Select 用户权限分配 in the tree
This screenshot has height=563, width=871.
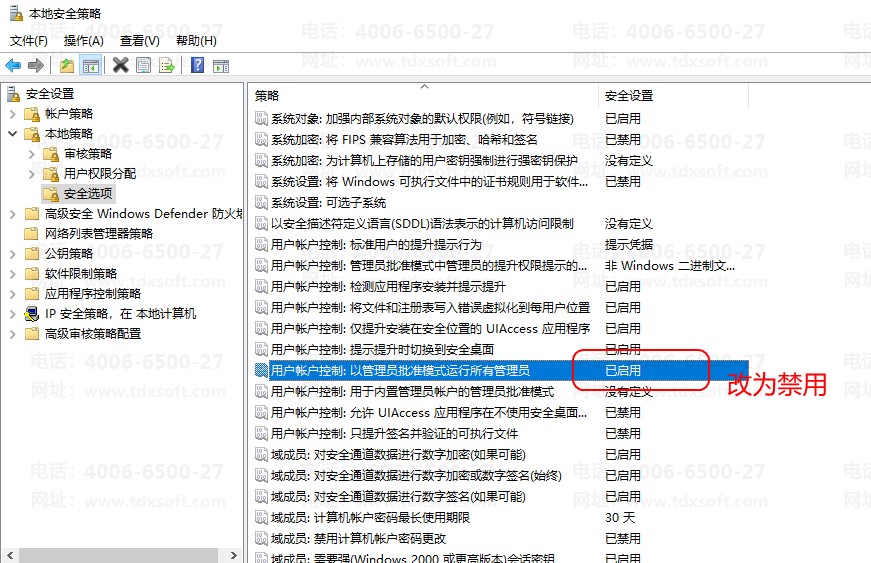pos(100,174)
